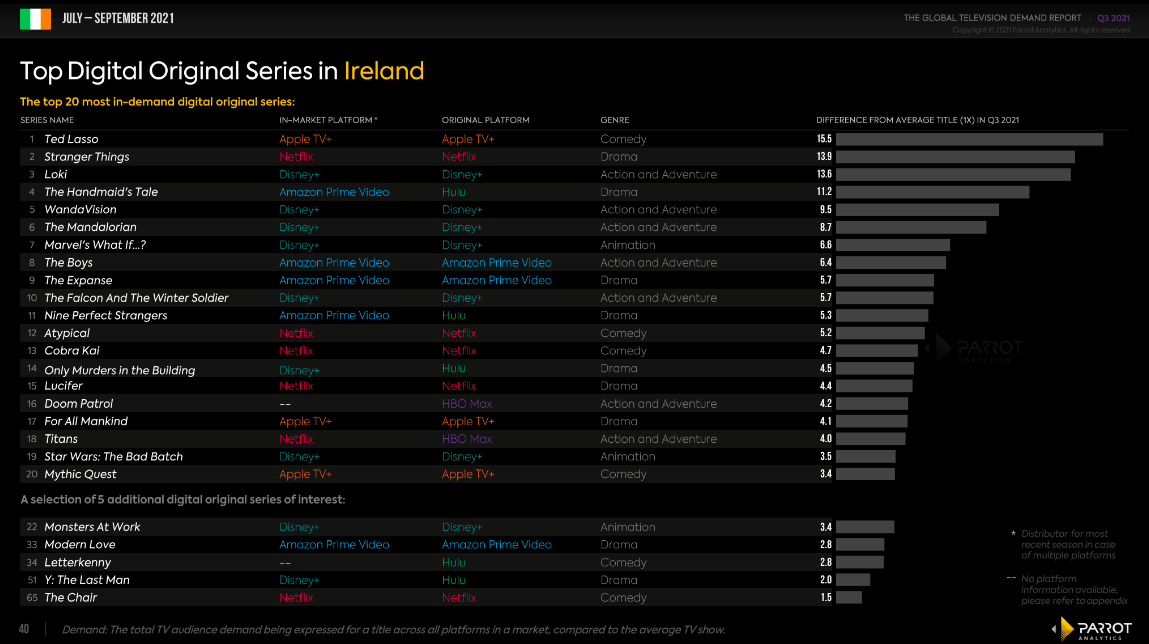
Task: Click 'The Chair' series name
Action: 70,598
